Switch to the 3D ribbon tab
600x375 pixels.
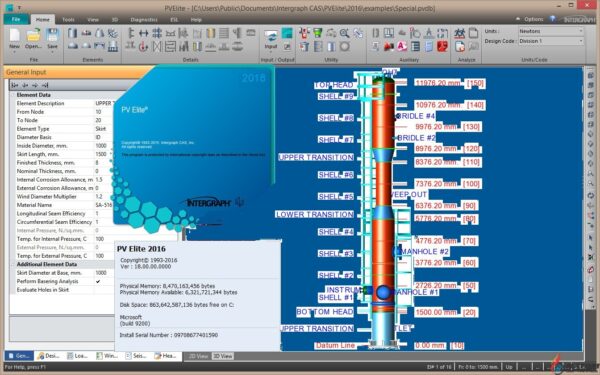click(114, 20)
